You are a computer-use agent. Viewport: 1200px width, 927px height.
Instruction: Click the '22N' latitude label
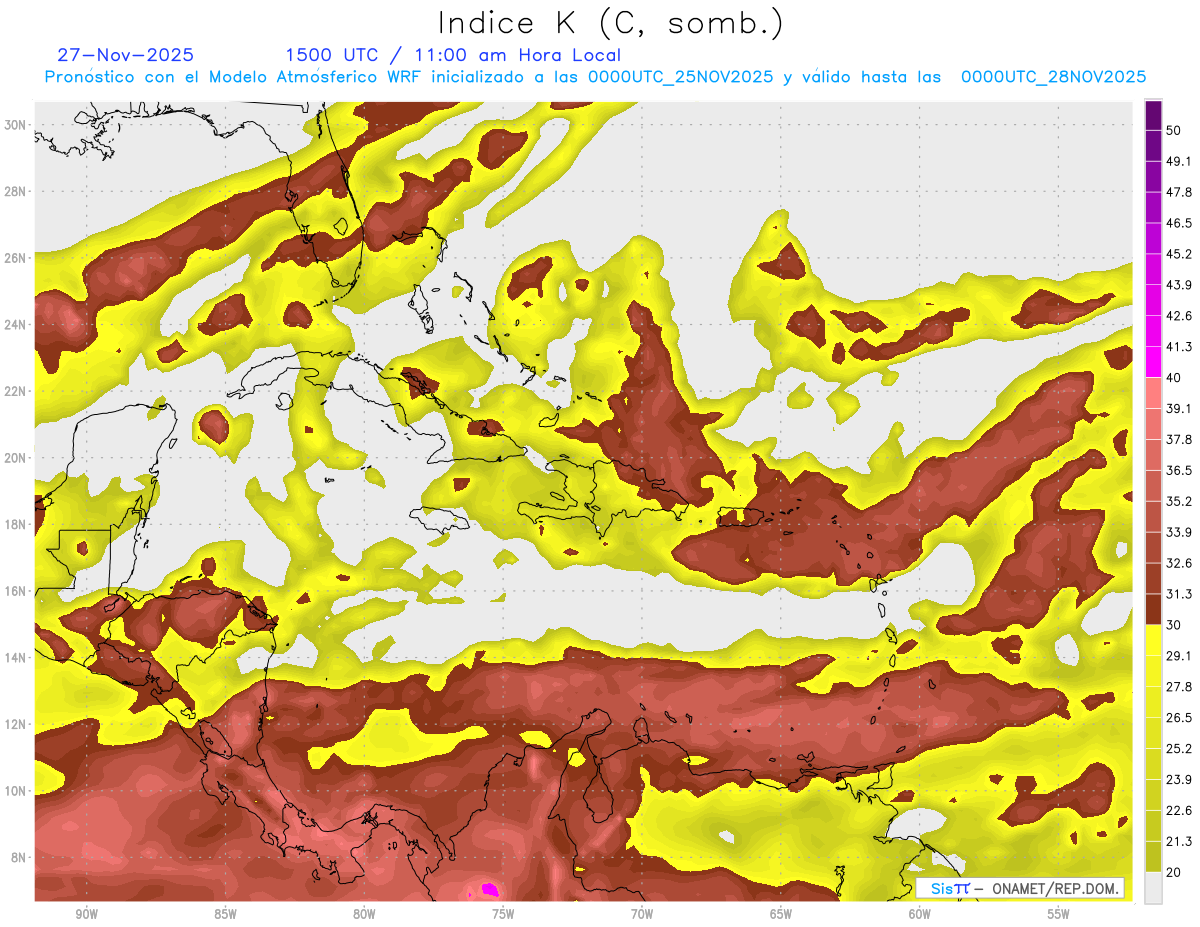[x=15, y=391]
